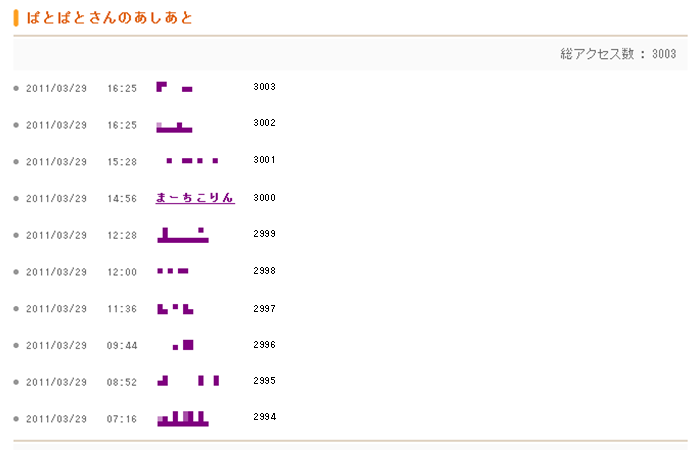Open the visitor link for access number 3002
The width and height of the screenshot is (697, 450).
pyautogui.click(x=174, y=126)
